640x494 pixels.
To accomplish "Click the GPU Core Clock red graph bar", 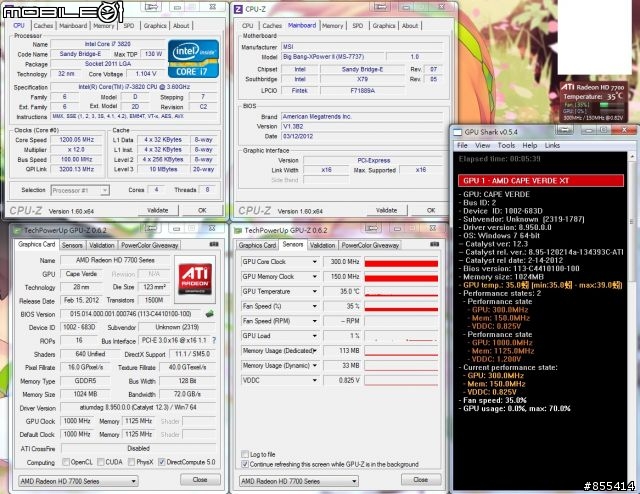I will pyautogui.click(x=401, y=264).
